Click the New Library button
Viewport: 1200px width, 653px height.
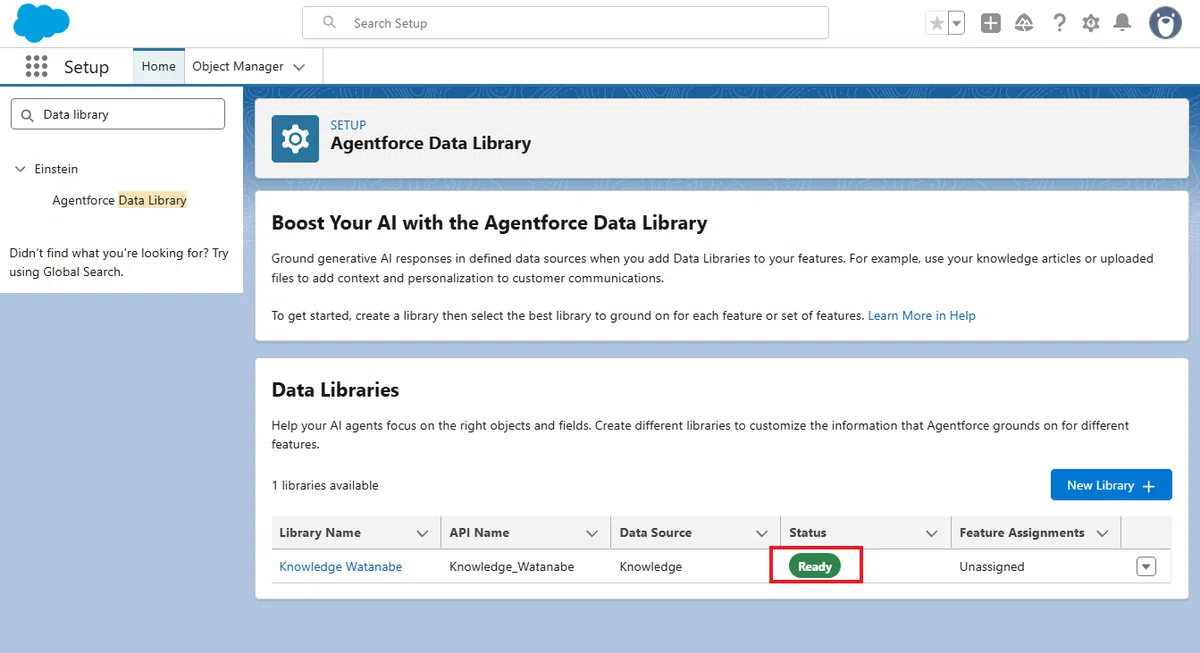[x=1111, y=485]
